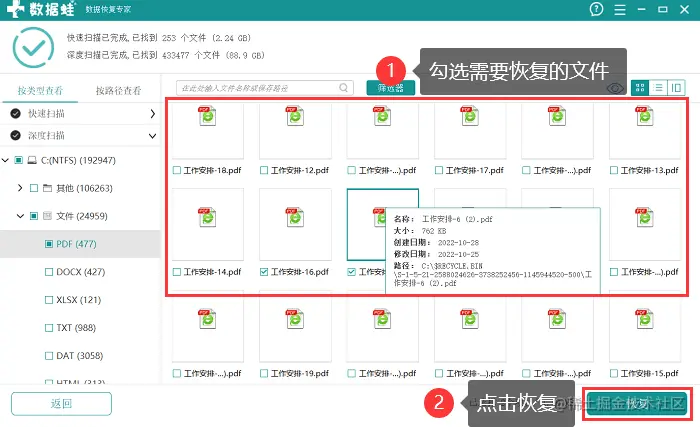Select the XLSX (121) label

pos(79,300)
